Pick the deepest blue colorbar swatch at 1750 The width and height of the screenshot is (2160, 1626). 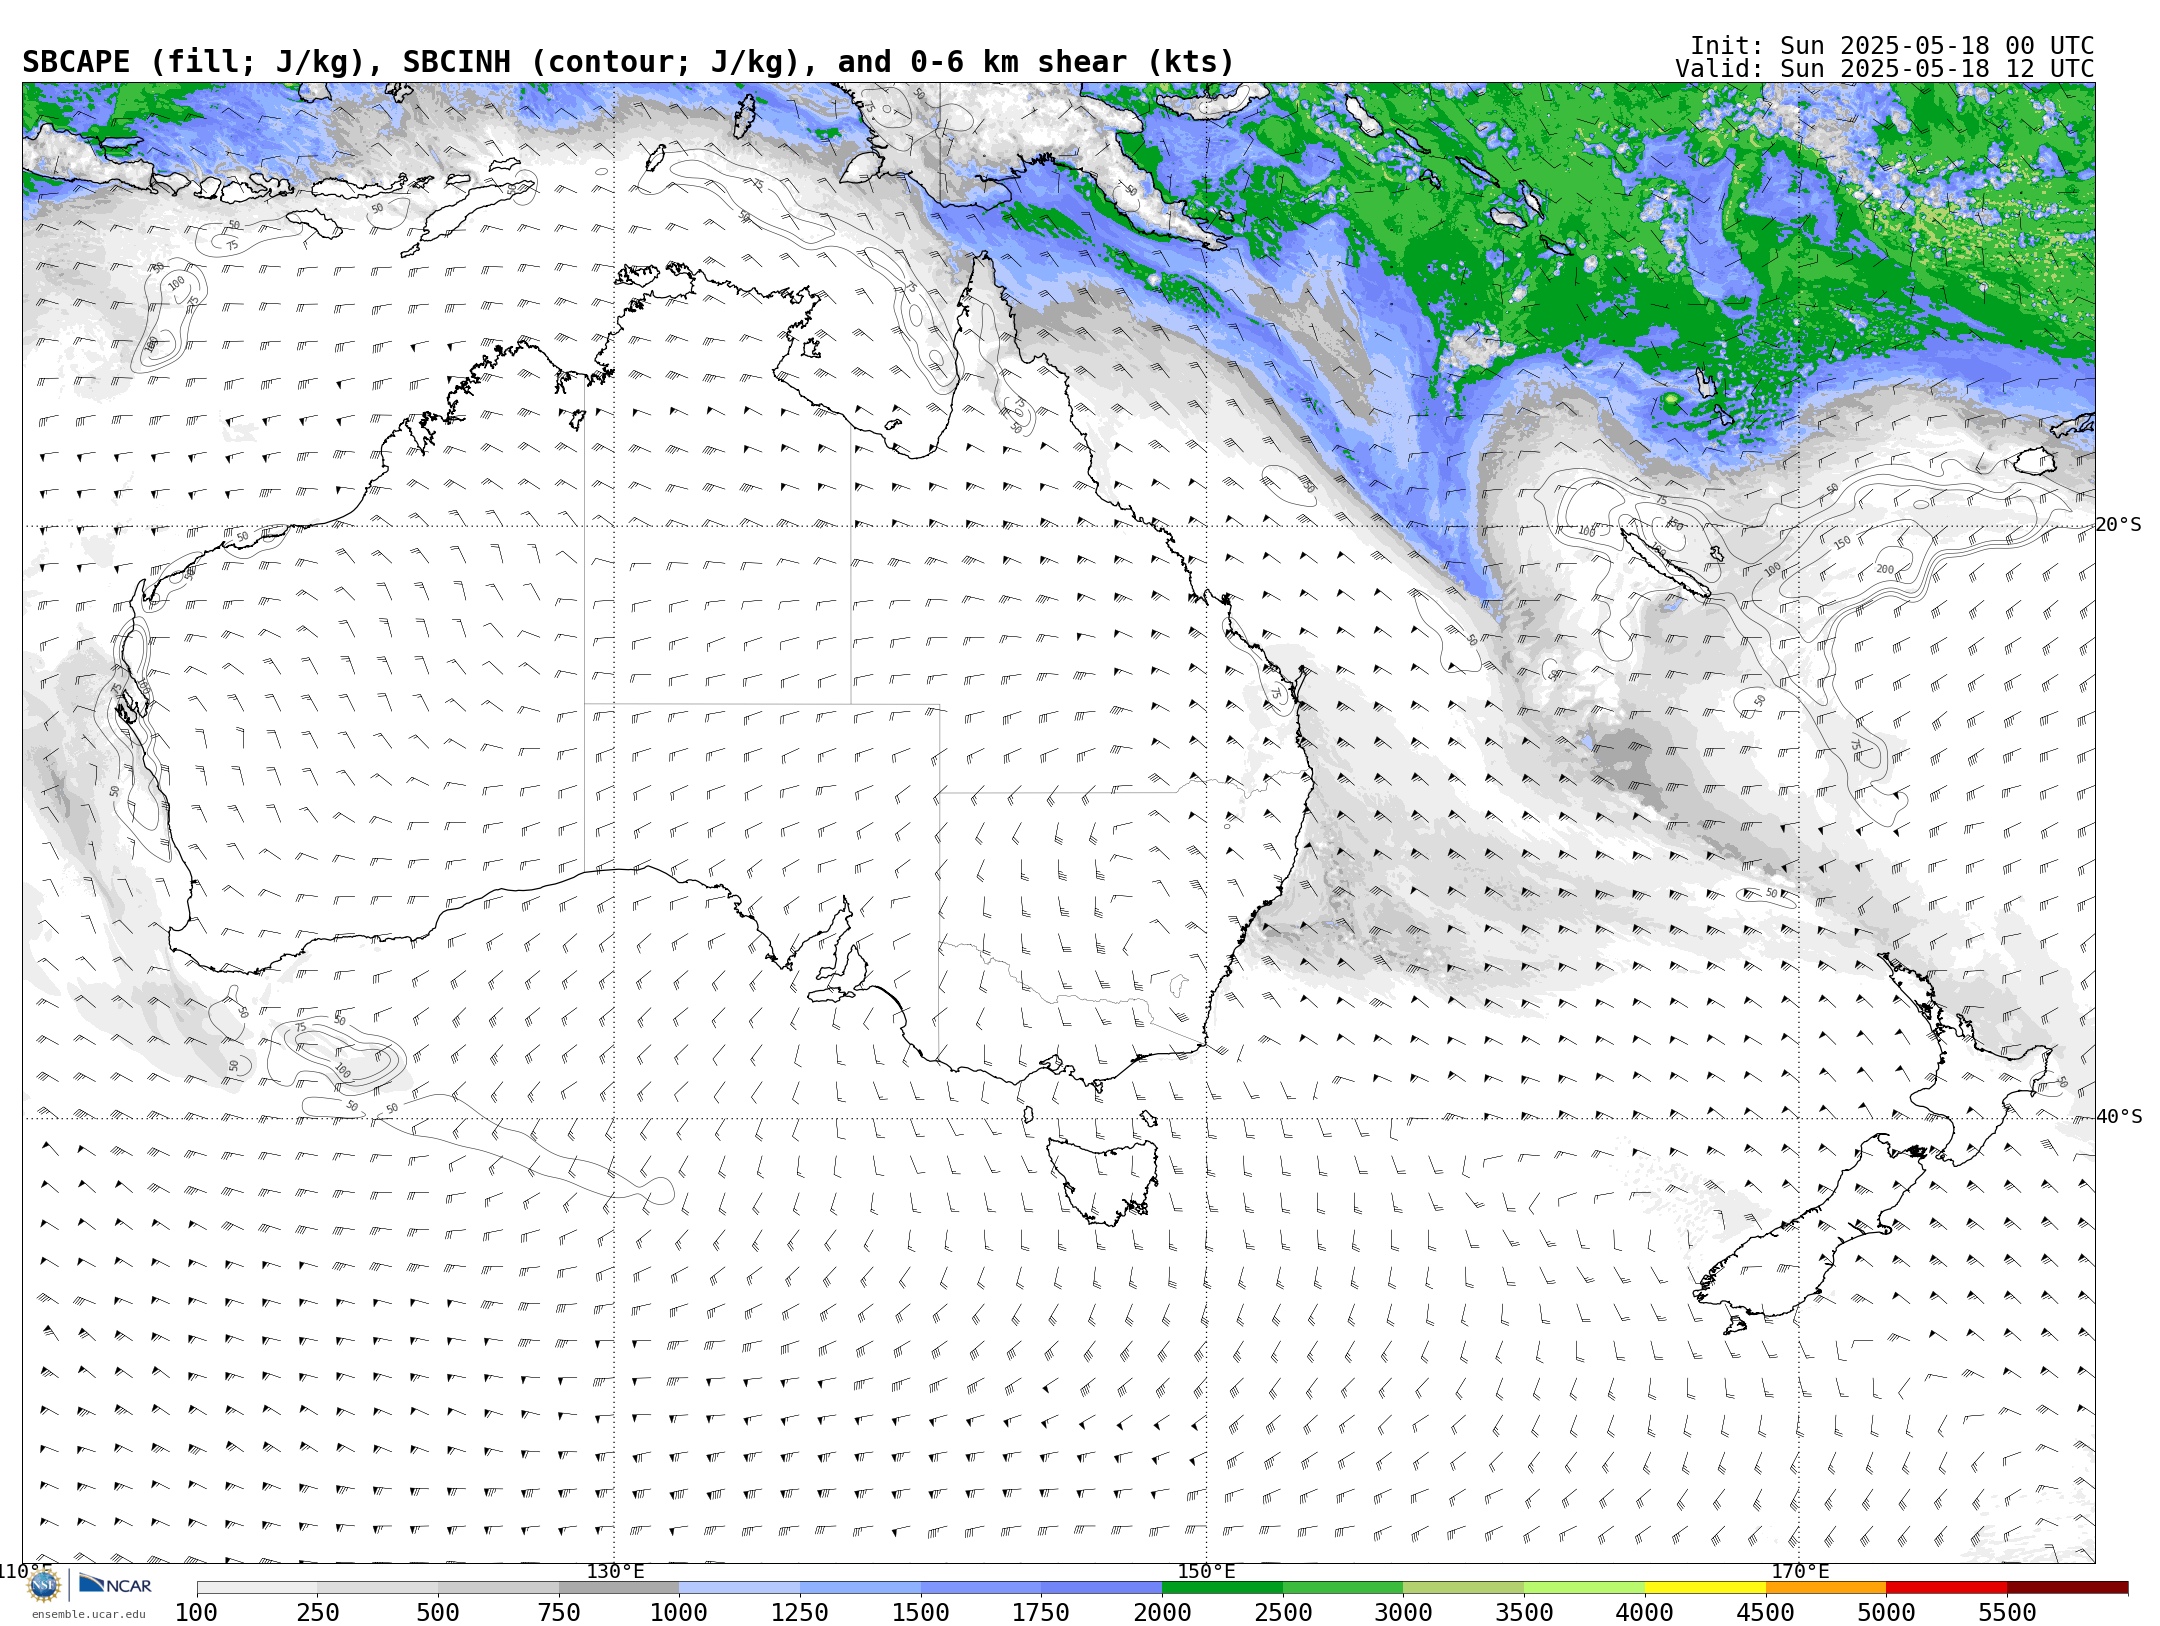[1101, 1588]
